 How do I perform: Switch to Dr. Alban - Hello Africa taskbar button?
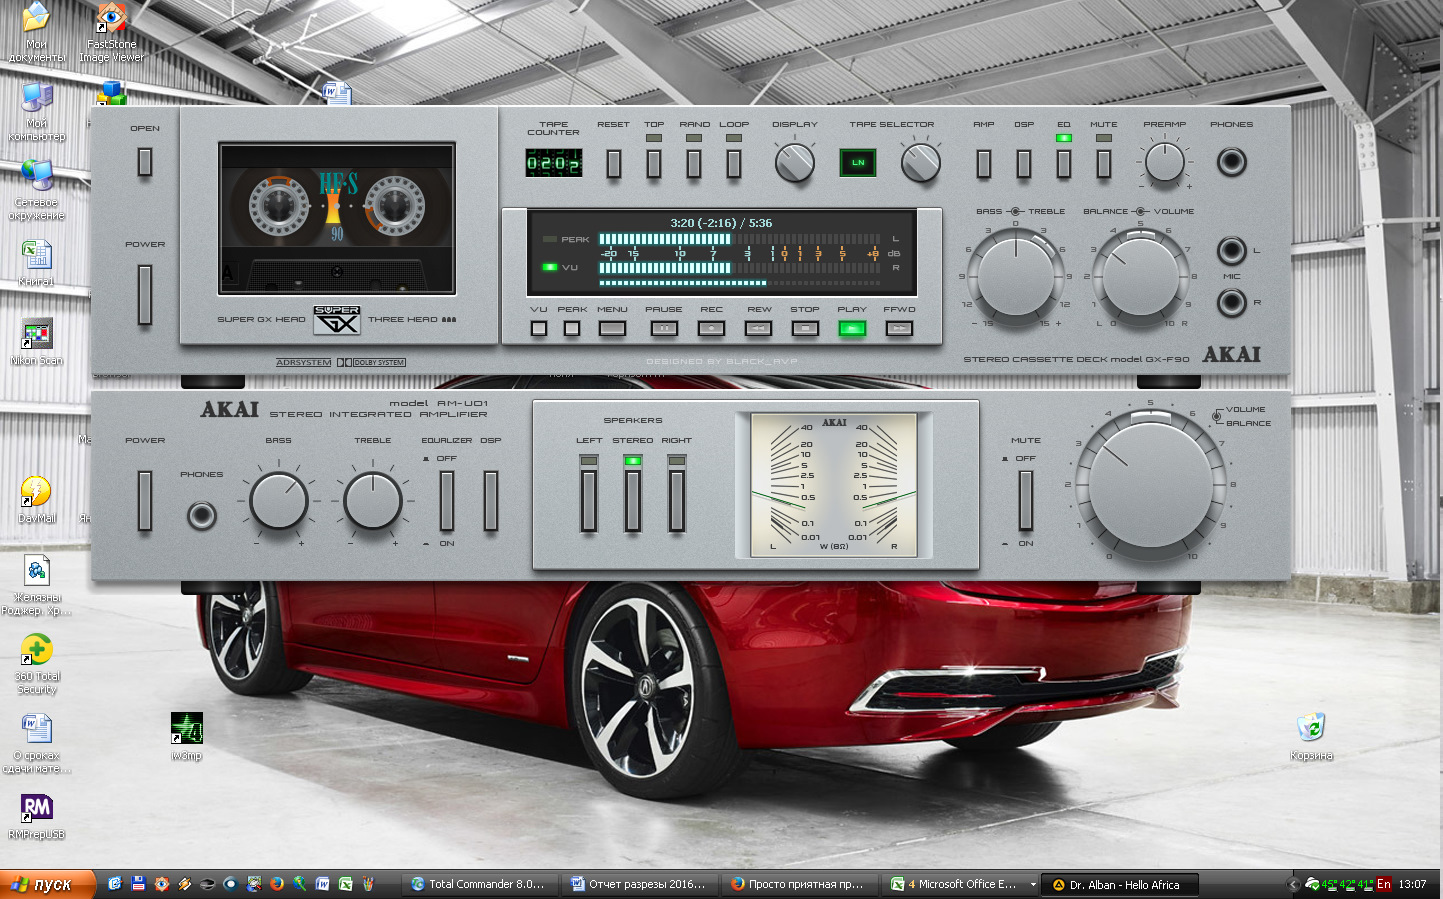click(1119, 884)
